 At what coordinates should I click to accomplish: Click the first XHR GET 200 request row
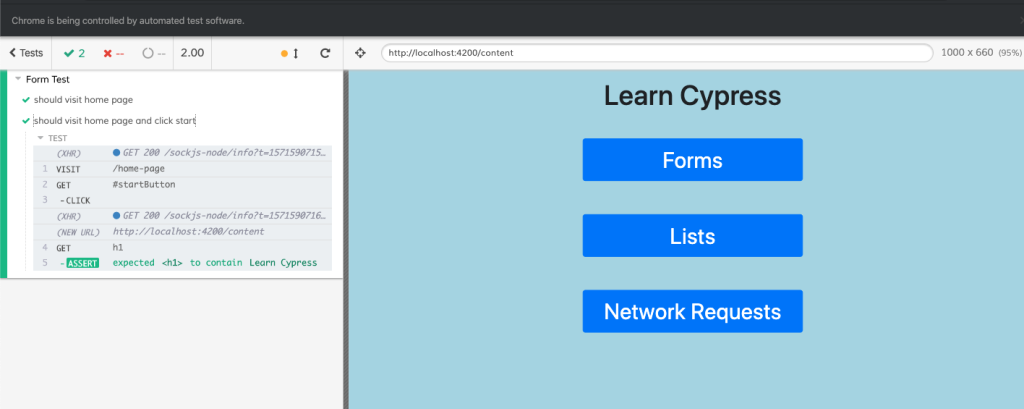click(180, 153)
